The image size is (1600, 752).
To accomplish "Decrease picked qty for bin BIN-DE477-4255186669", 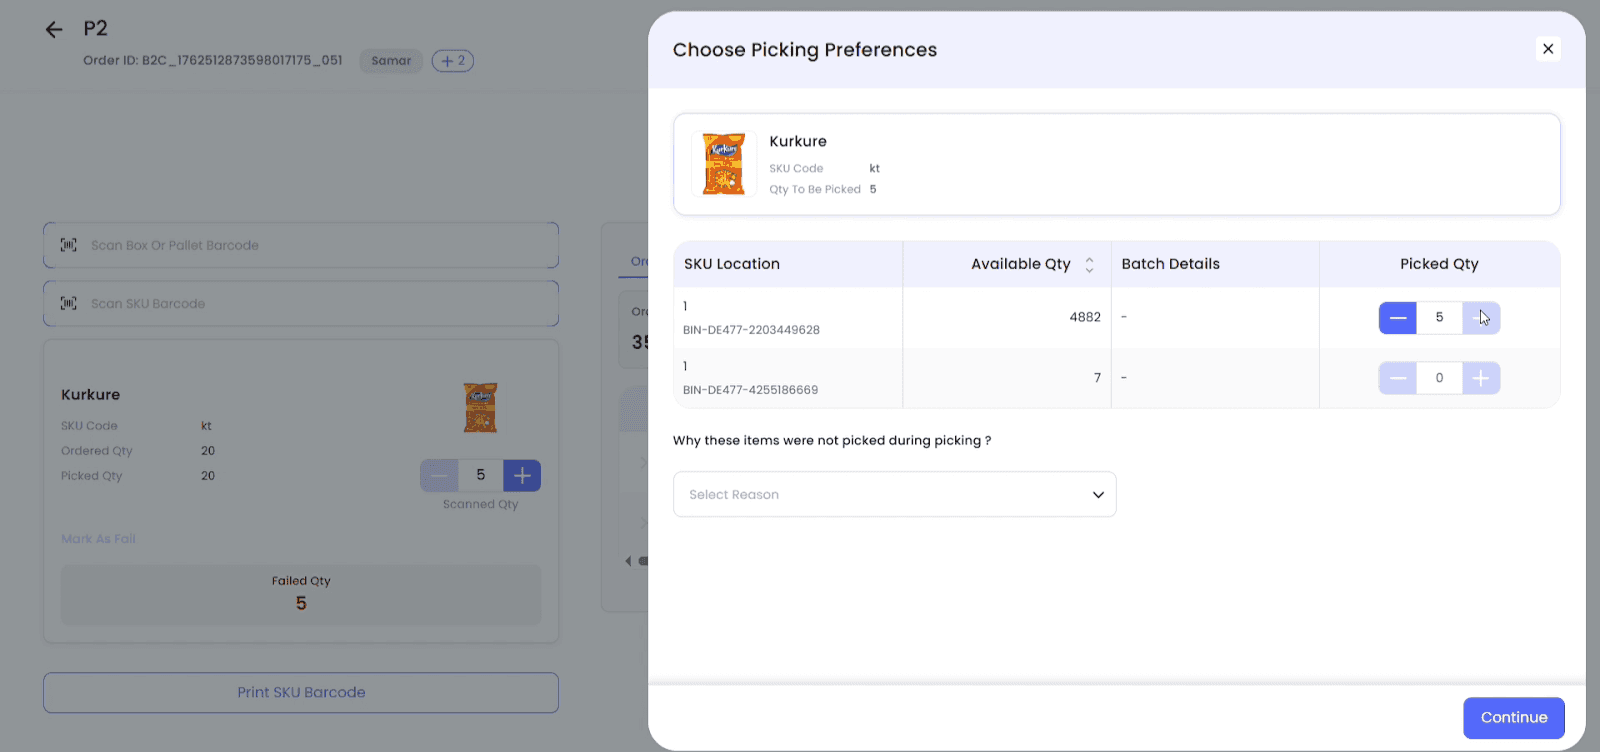I will (x=1398, y=378).
